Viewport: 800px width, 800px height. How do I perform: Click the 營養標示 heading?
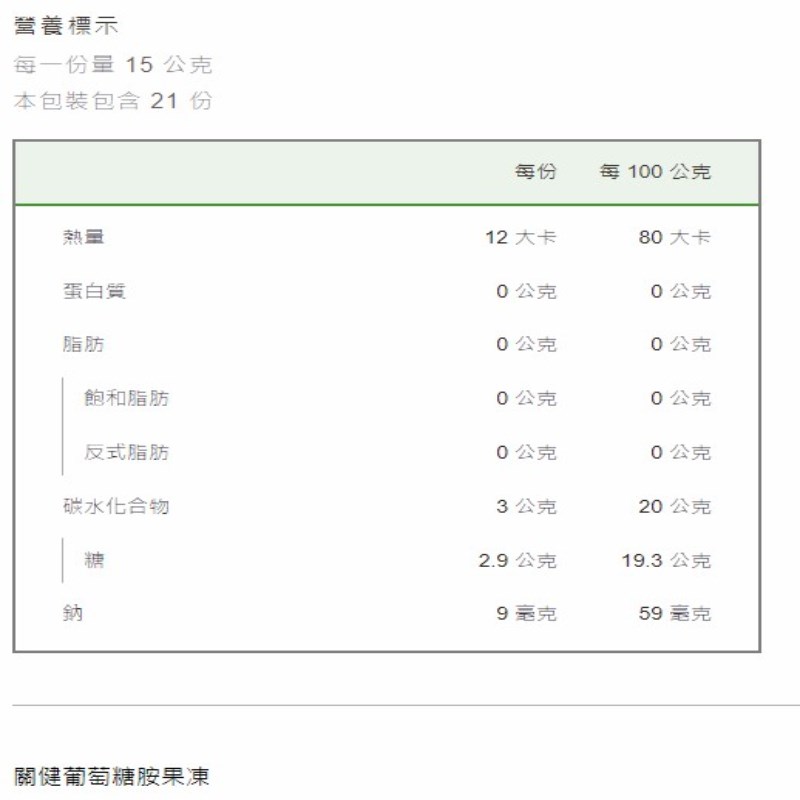coord(66,27)
